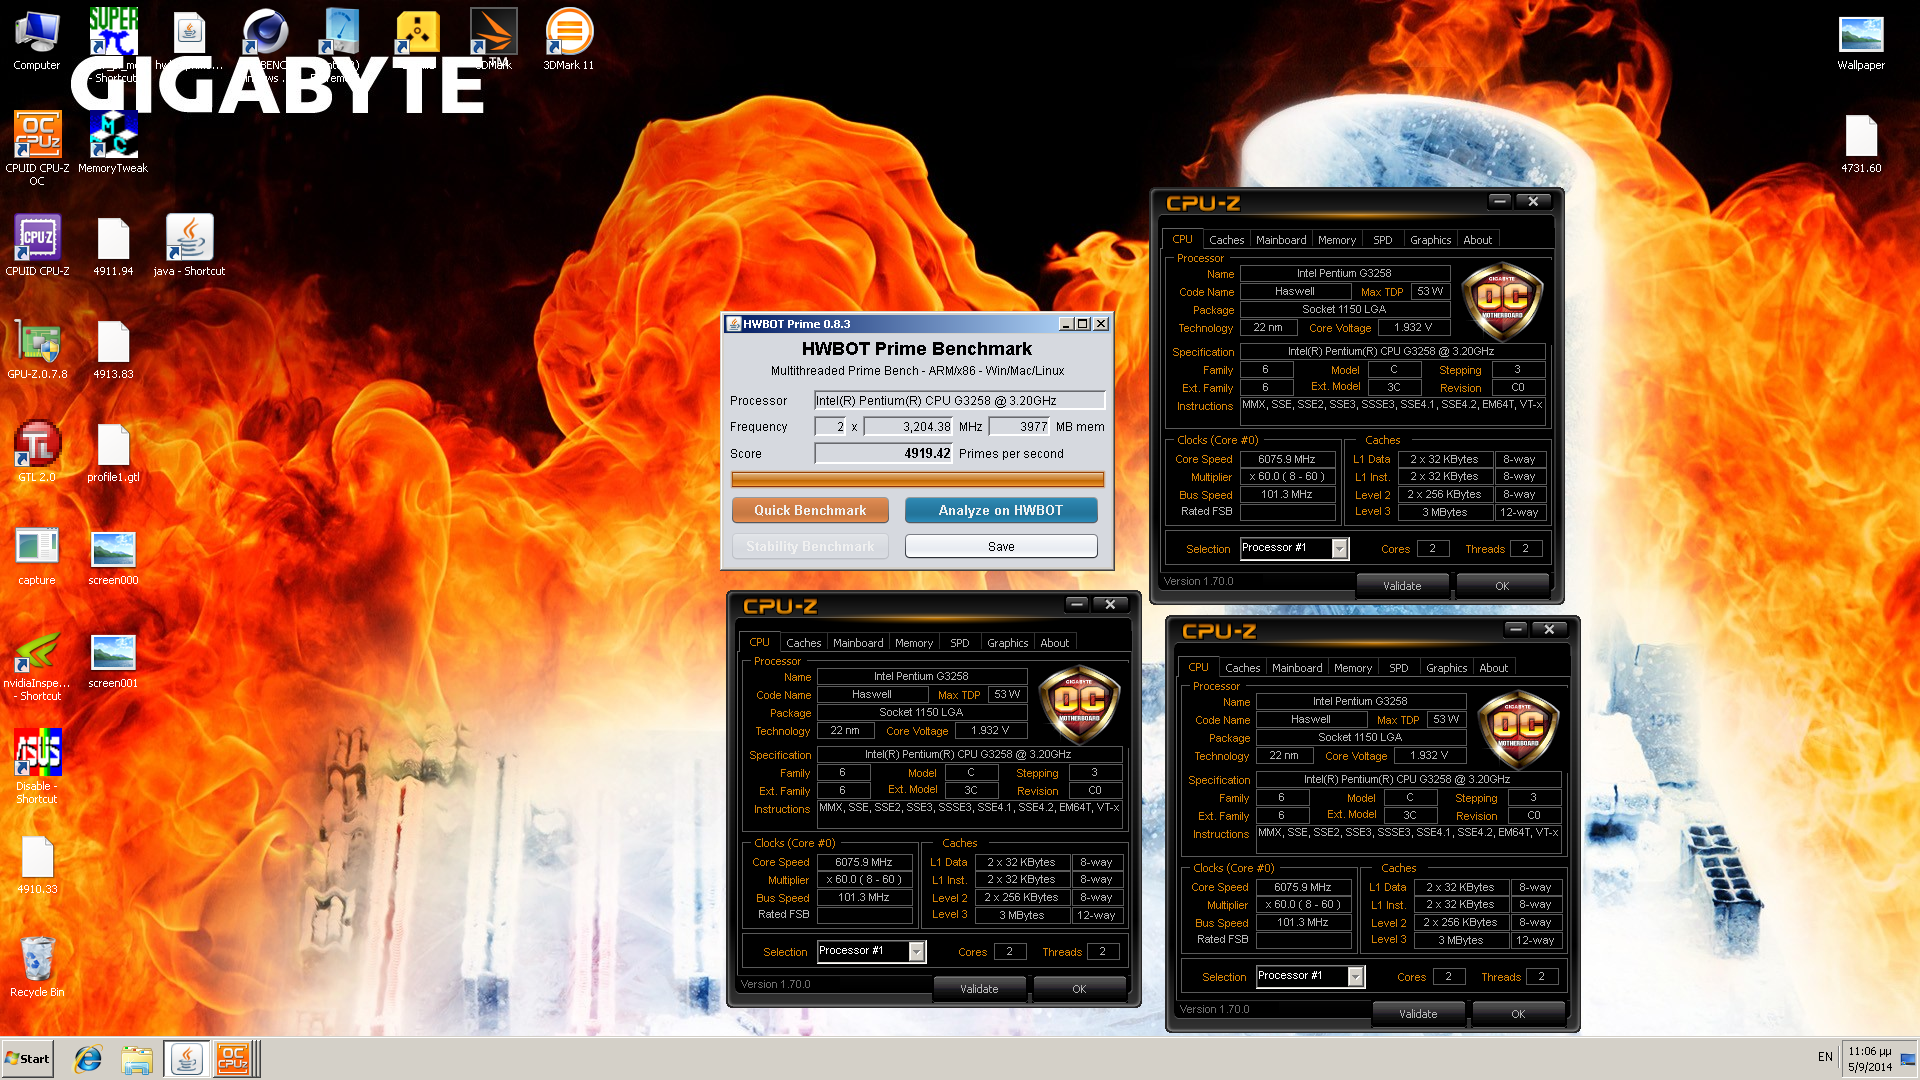
Task: Switch to Caches tab in upper-right CPU-Z
Action: (x=1226, y=240)
